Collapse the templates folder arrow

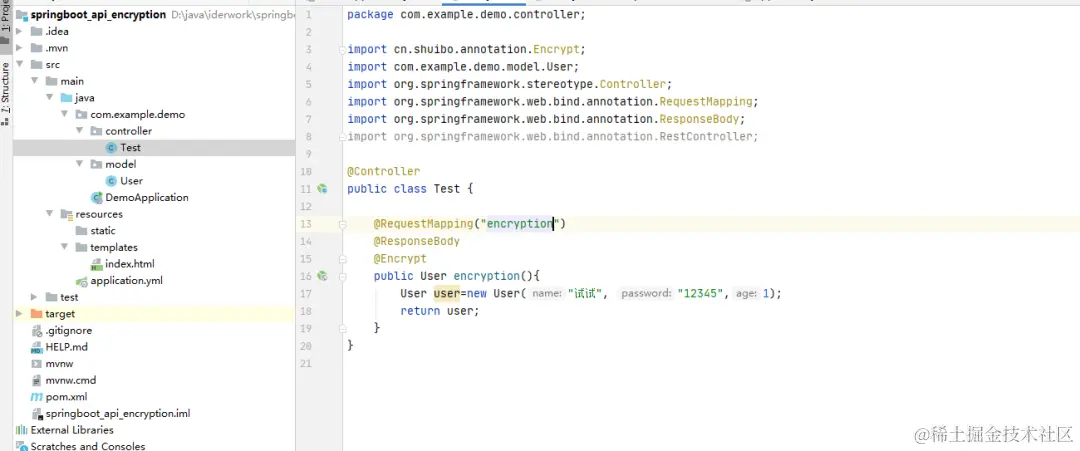tap(64, 247)
